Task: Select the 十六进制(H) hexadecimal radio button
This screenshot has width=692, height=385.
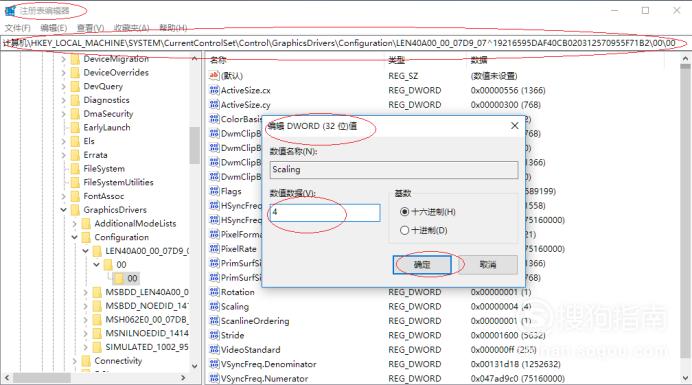Action: coord(404,211)
